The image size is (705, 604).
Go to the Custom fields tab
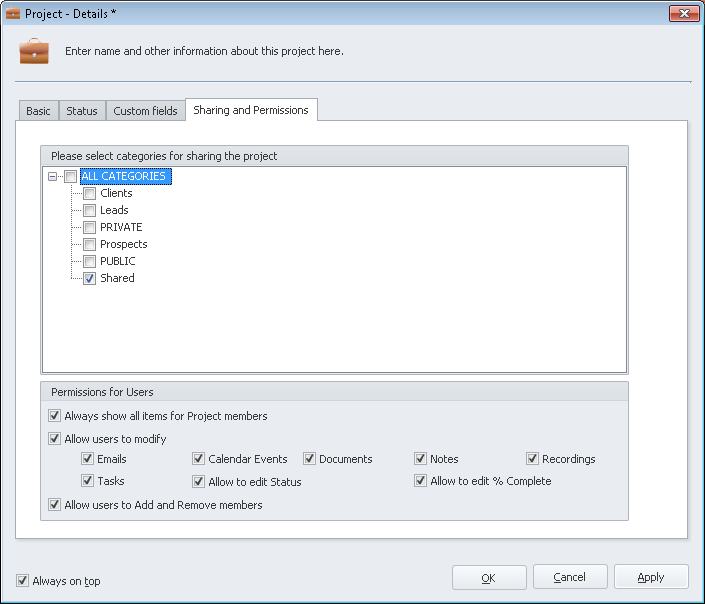pos(145,111)
